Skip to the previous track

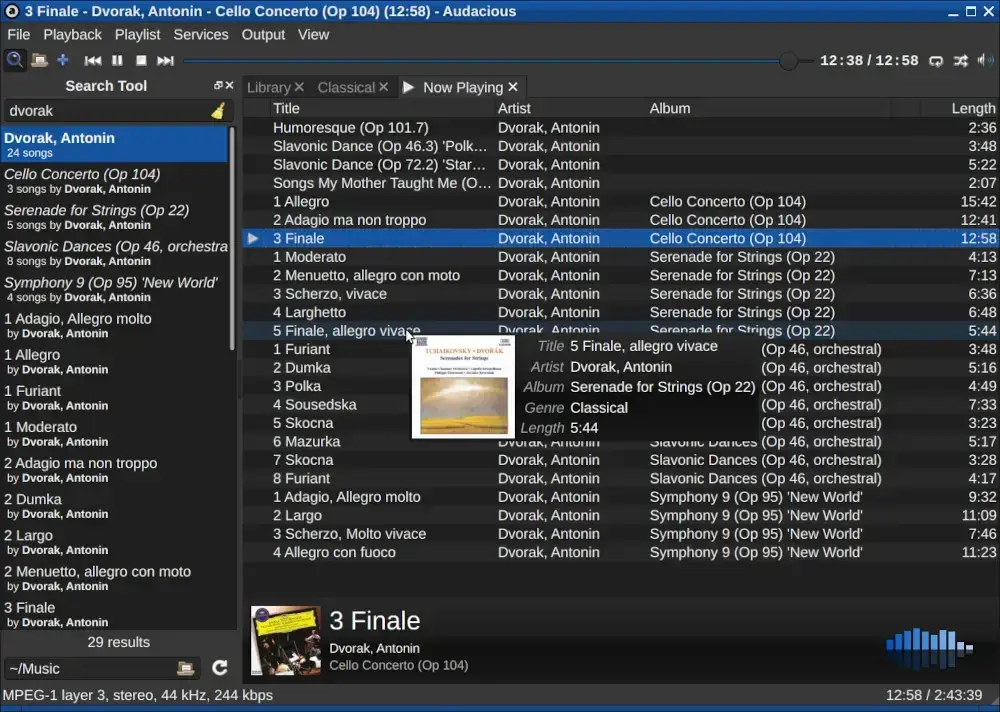point(93,60)
